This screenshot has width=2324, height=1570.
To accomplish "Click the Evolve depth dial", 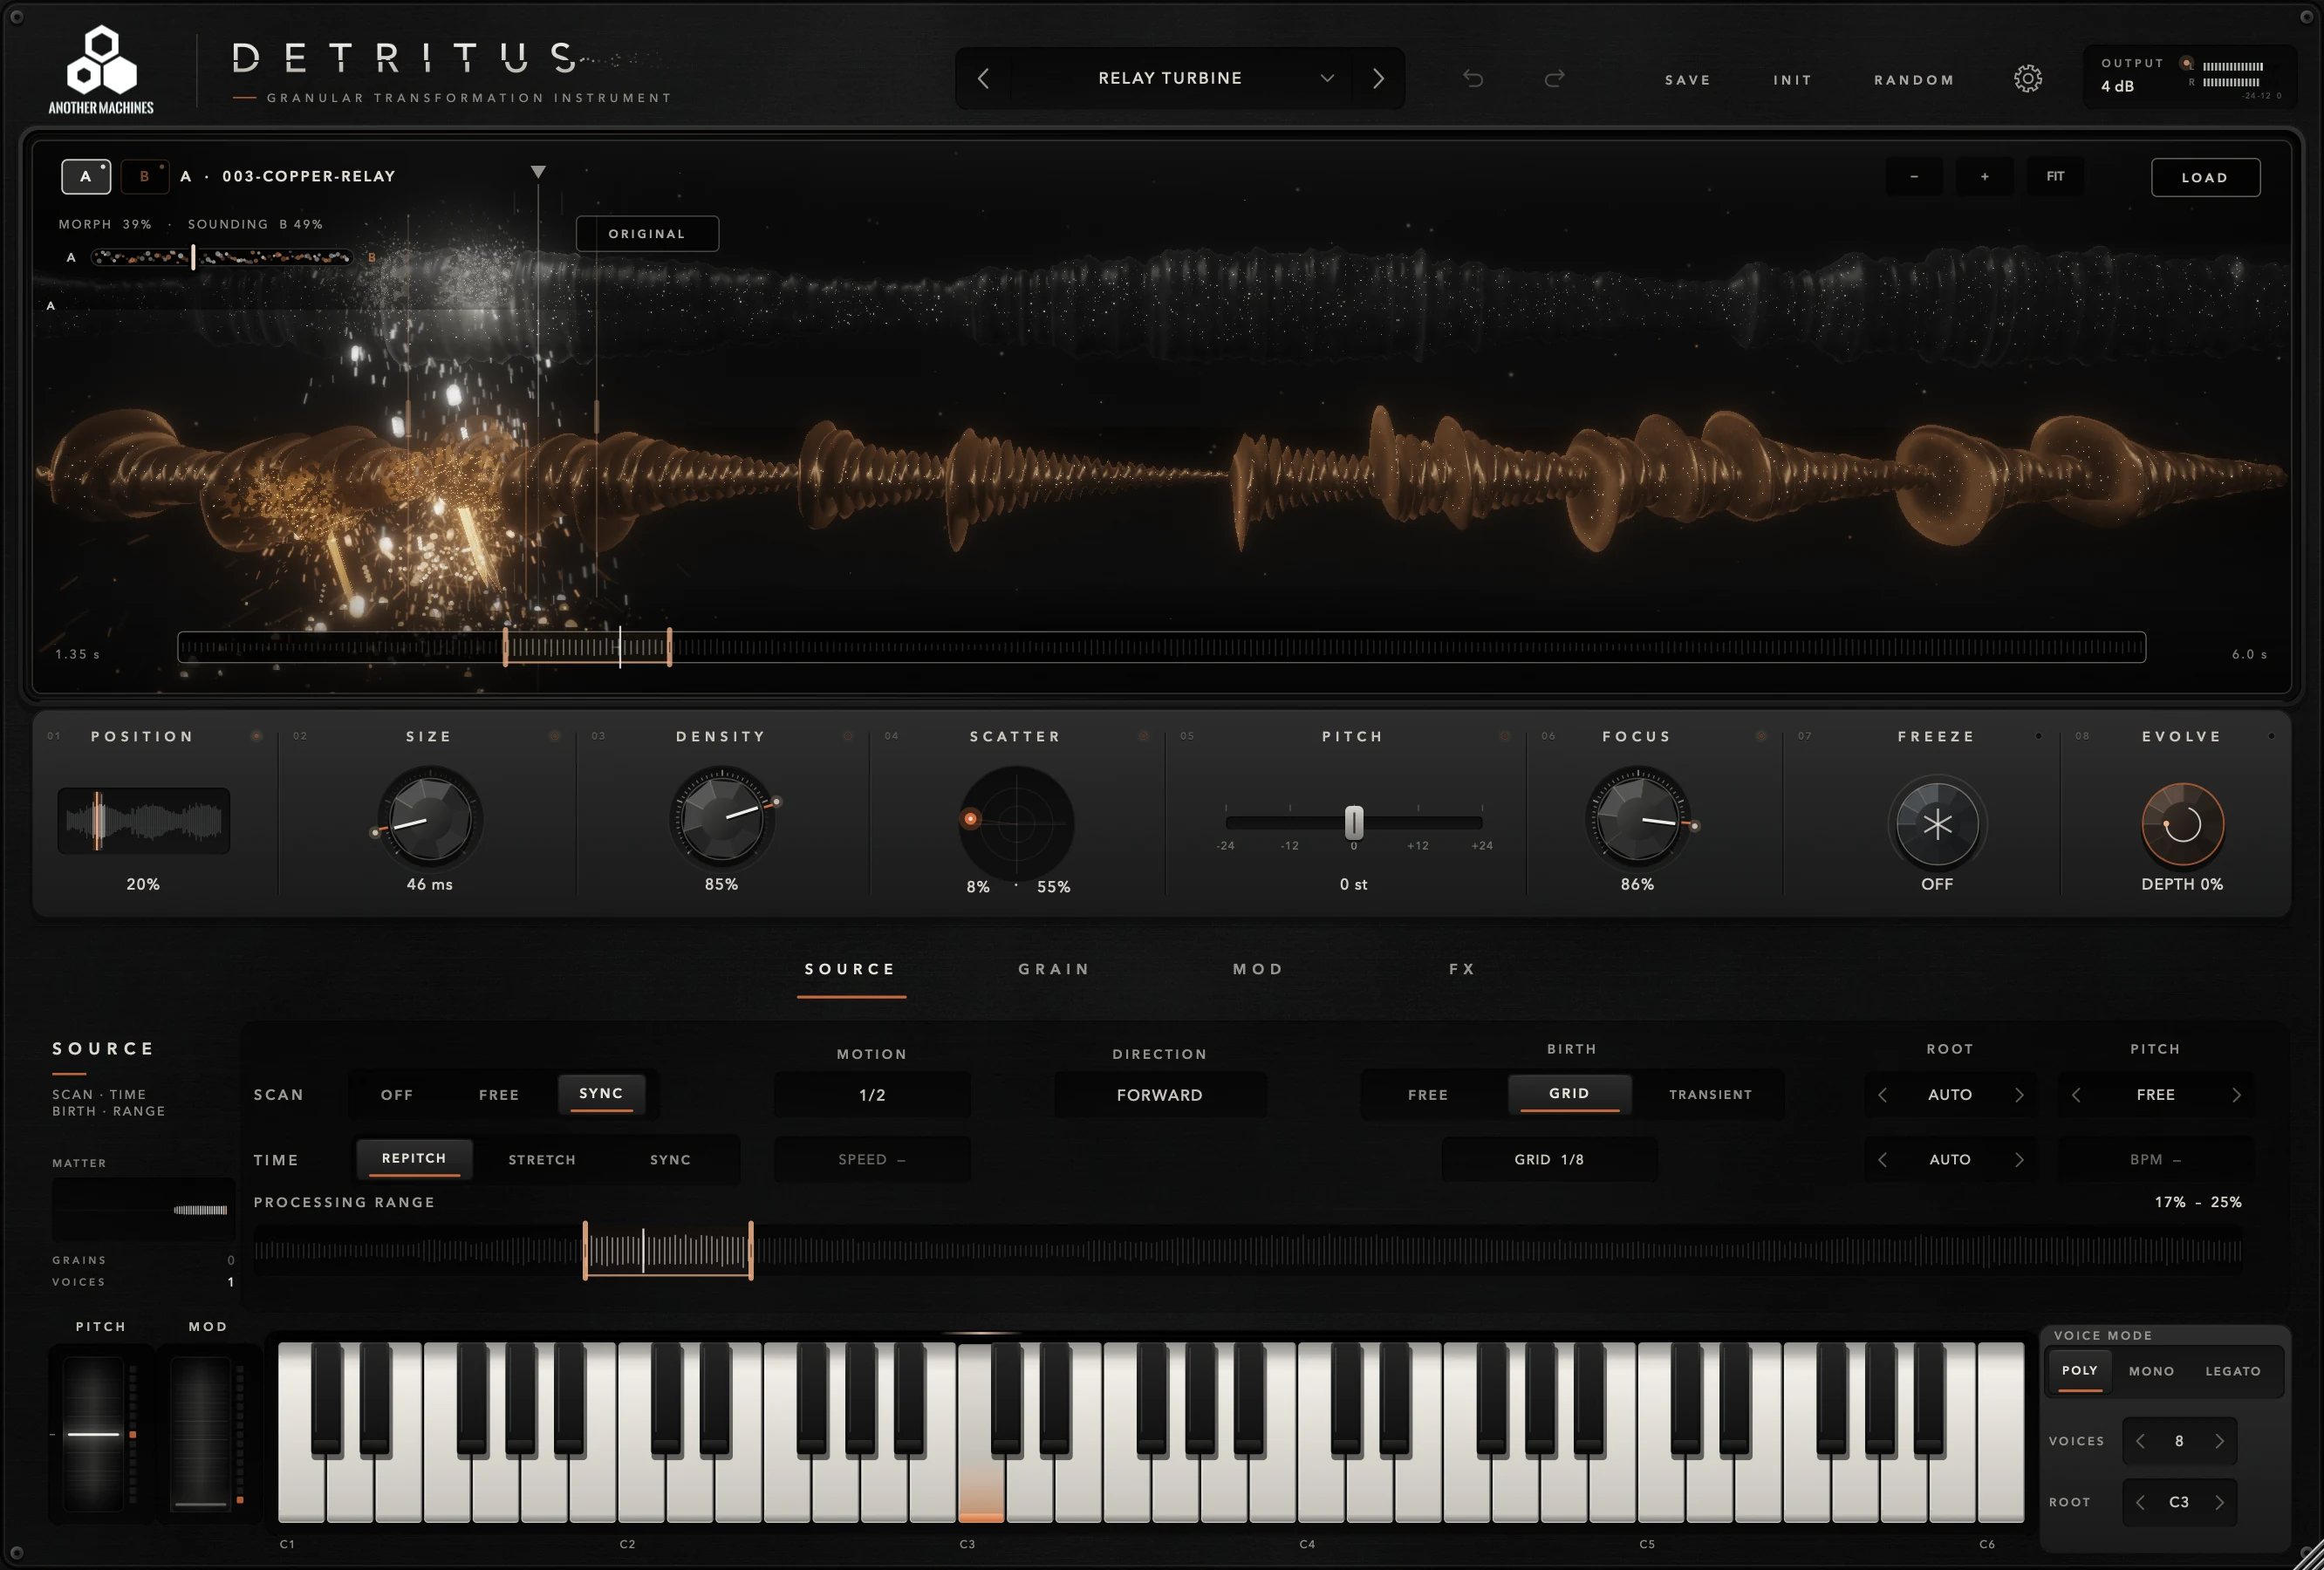I will click(x=2182, y=824).
